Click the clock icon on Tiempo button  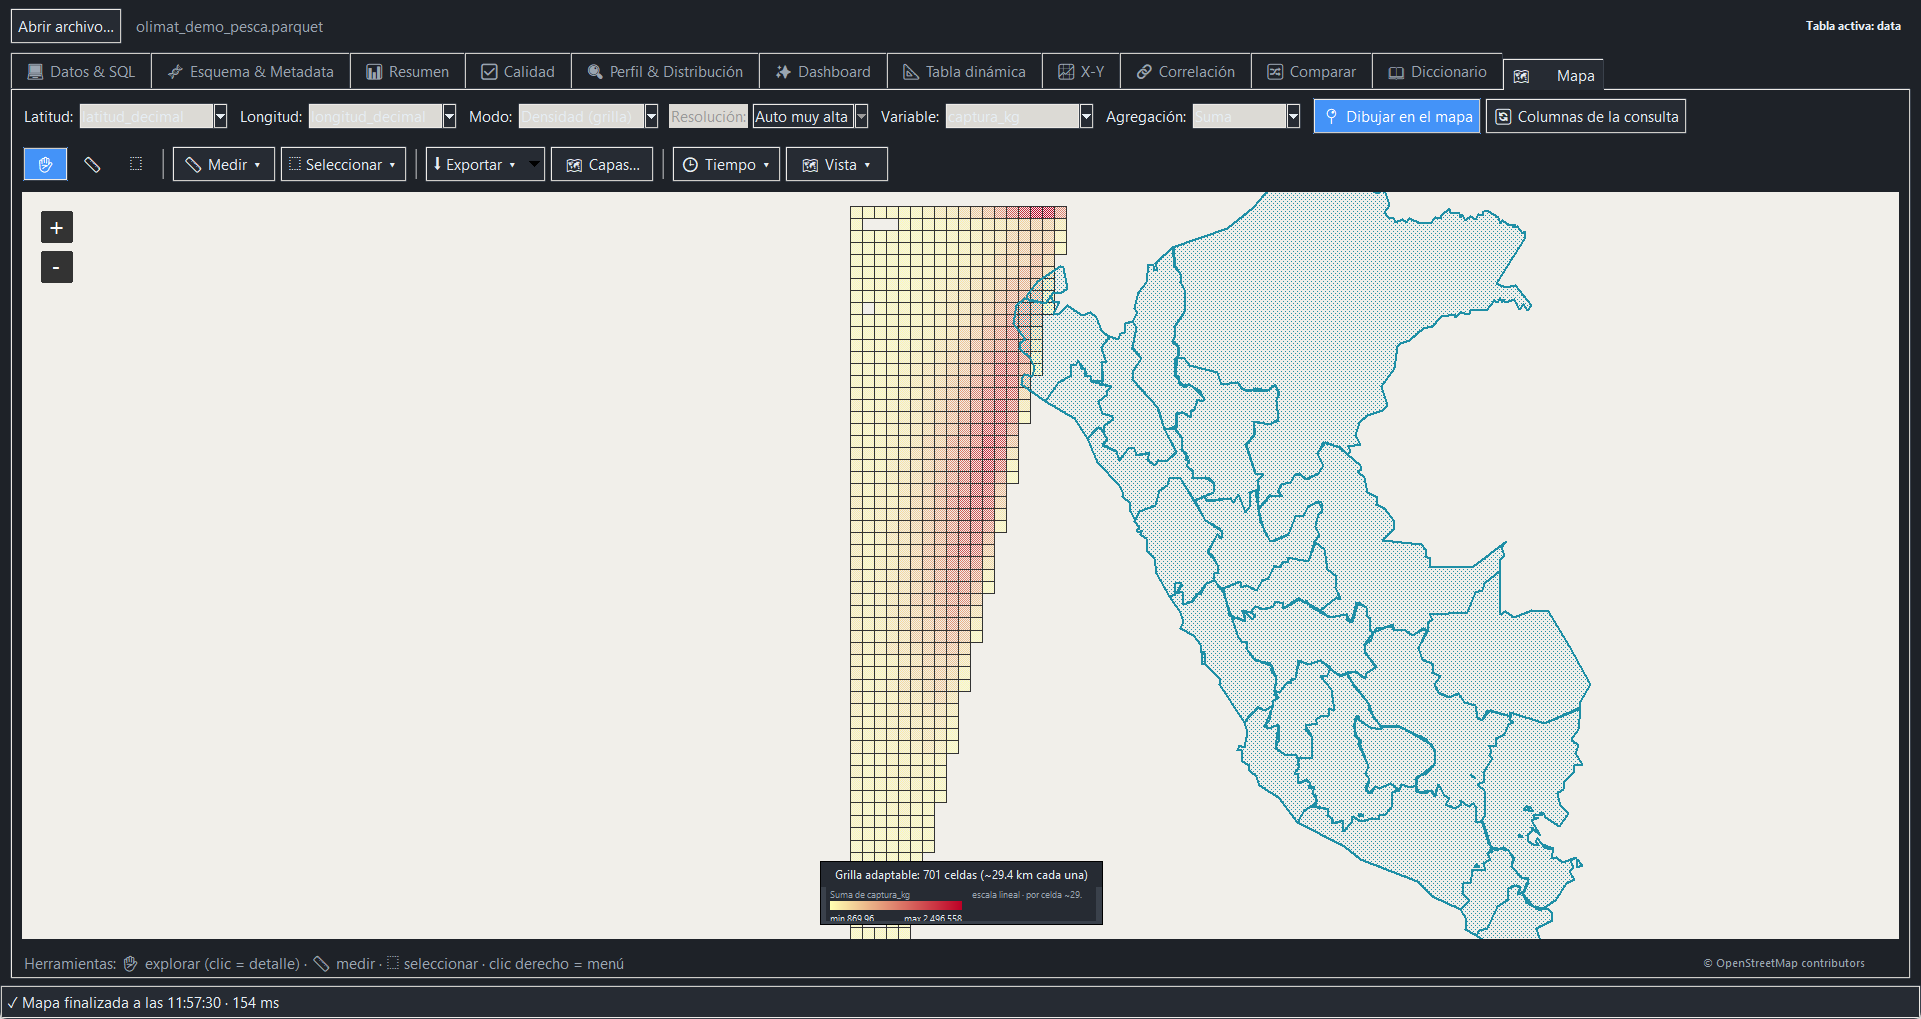point(690,165)
